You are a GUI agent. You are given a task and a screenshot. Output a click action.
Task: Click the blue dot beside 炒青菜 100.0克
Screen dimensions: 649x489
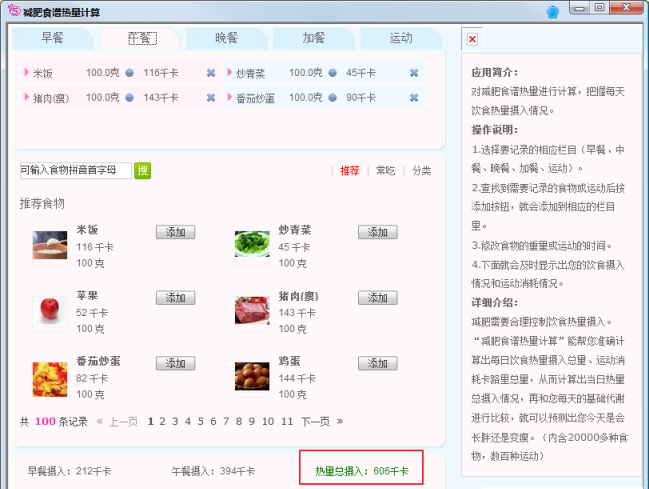click(x=332, y=73)
